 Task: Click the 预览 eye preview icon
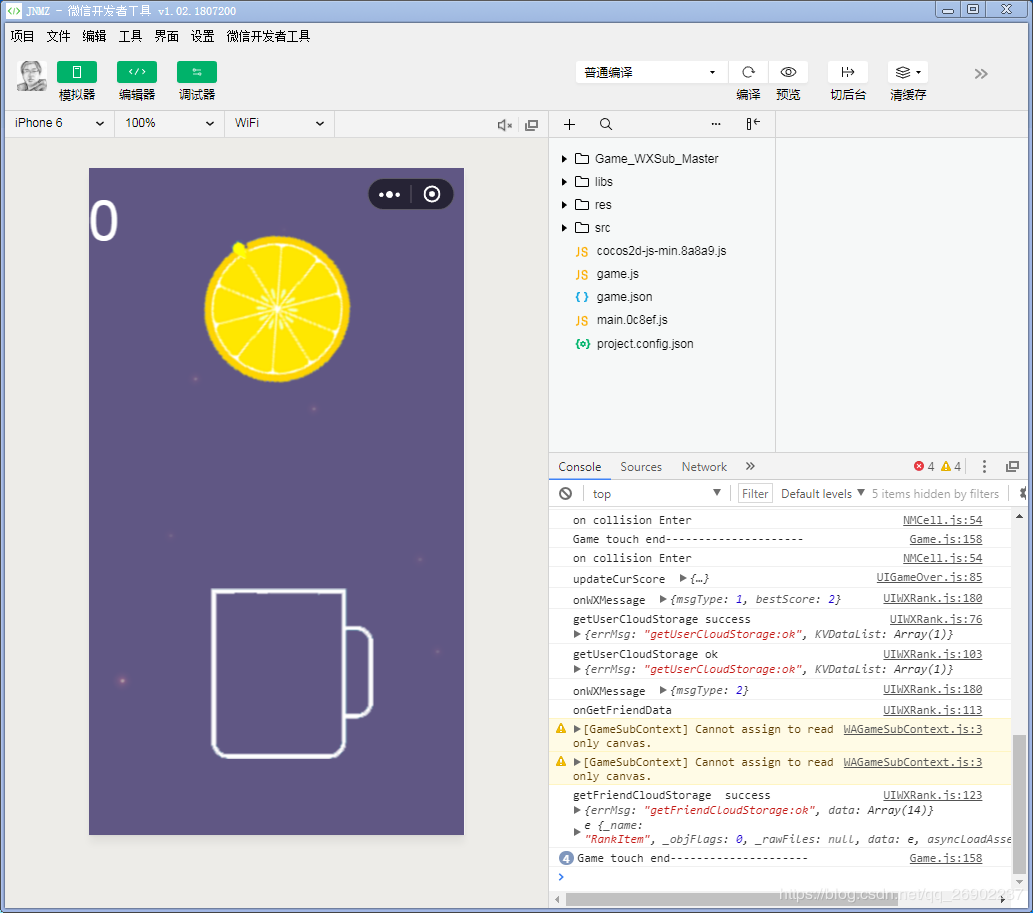coord(788,72)
